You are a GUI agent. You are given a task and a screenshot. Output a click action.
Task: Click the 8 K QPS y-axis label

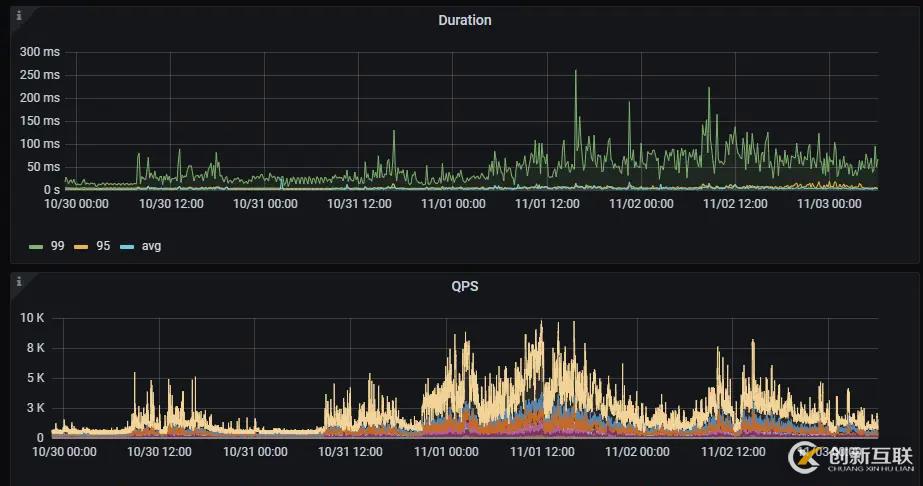click(35, 348)
